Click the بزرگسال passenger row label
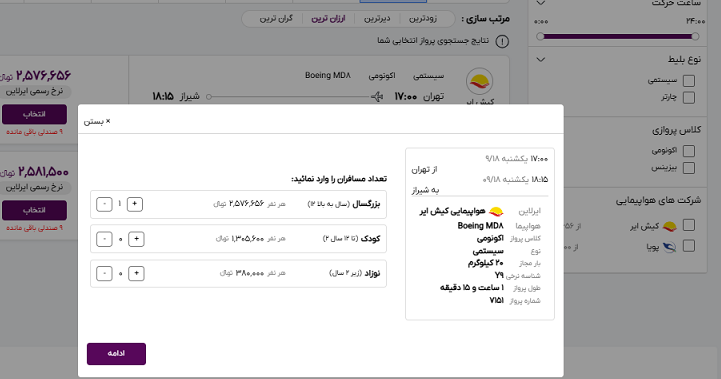 [366, 204]
